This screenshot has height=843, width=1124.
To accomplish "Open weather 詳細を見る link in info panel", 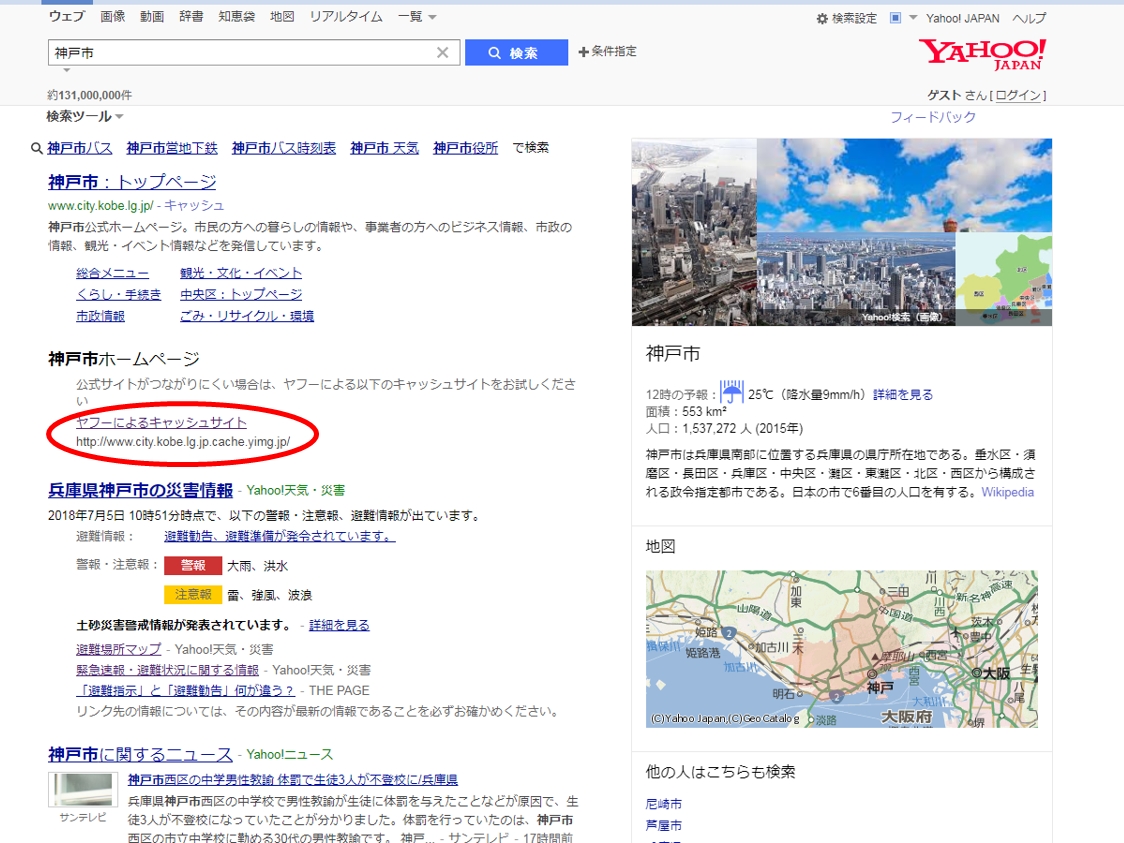I will point(903,395).
